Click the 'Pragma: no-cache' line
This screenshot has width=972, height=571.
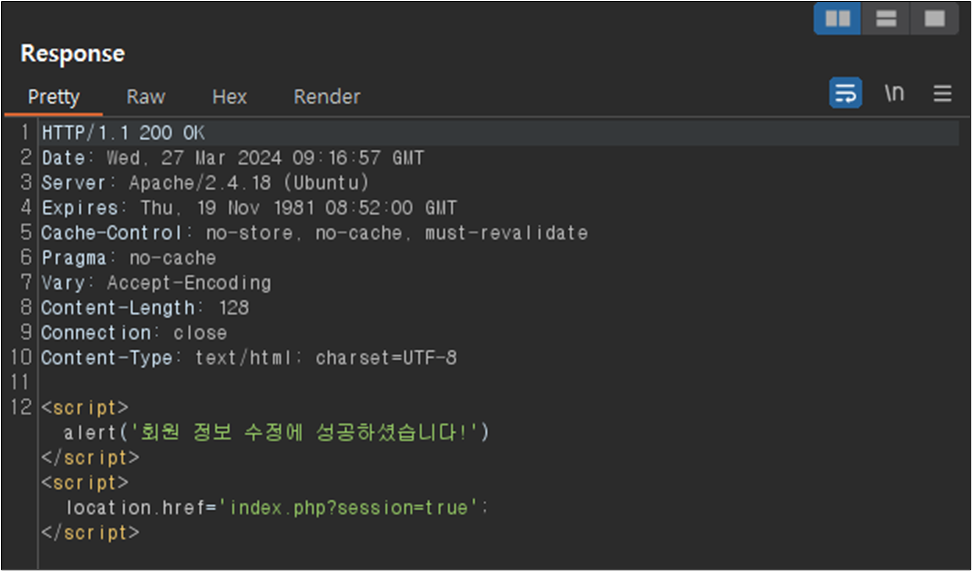[x=128, y=258]
